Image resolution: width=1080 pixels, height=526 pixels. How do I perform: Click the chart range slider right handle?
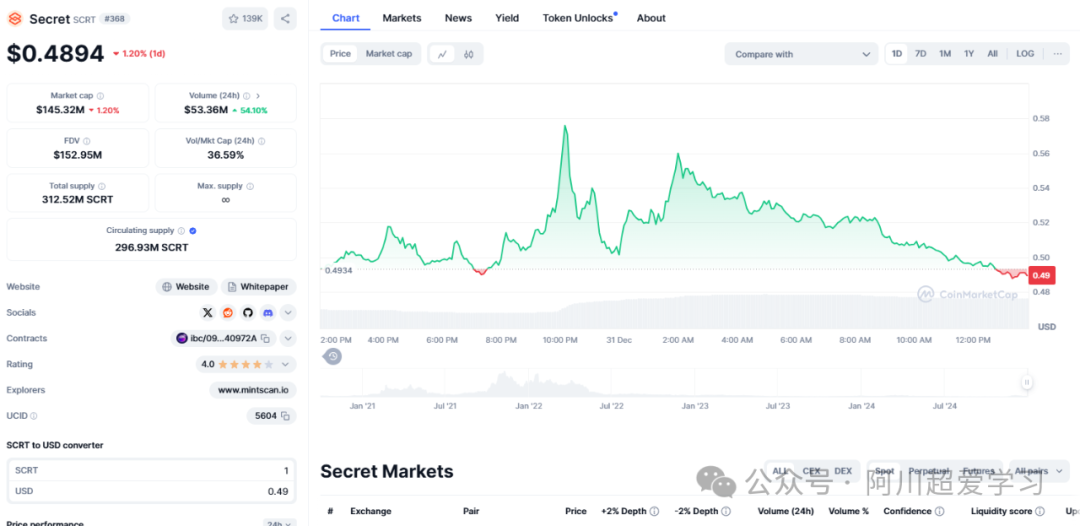point(1026,382)
